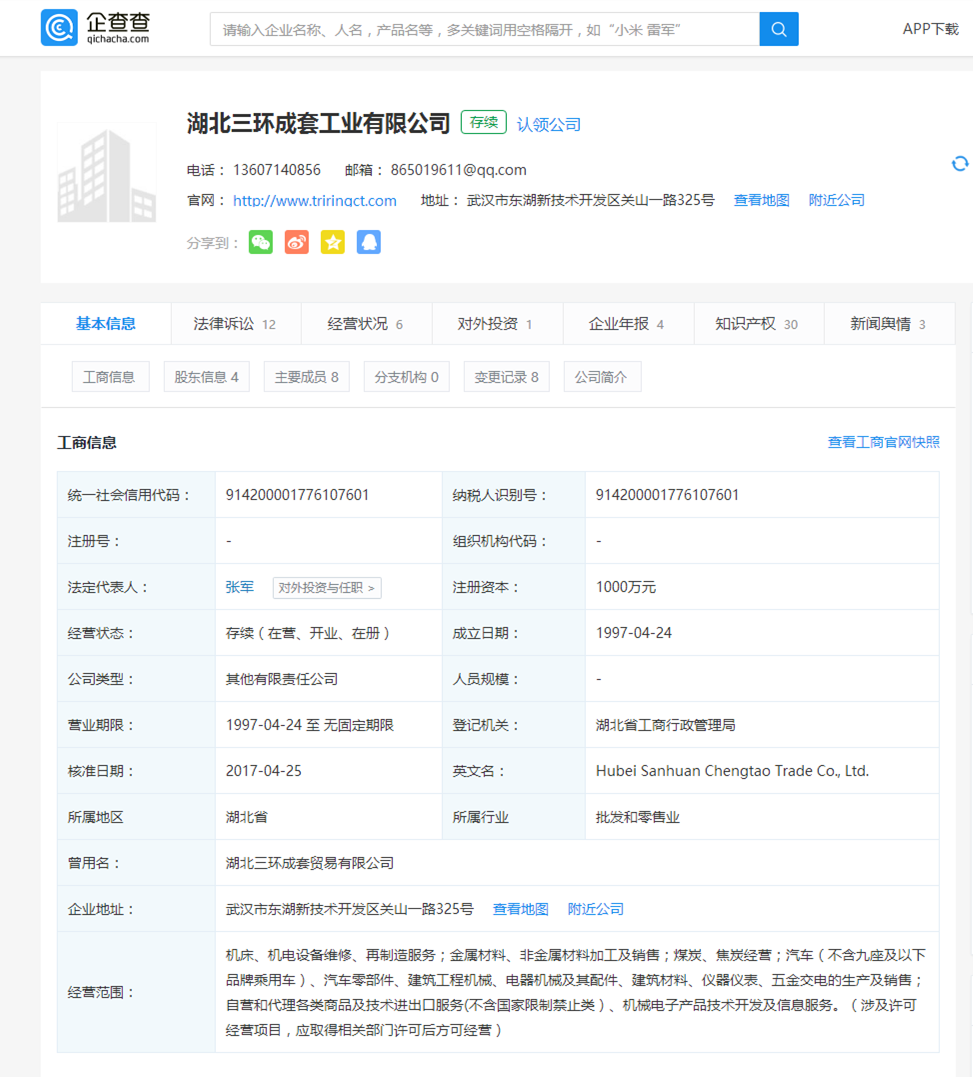
Task: Click English name Hubei Sanhuan Chengtao Trade
Action: pyautogui.click(x=732, y=771)
